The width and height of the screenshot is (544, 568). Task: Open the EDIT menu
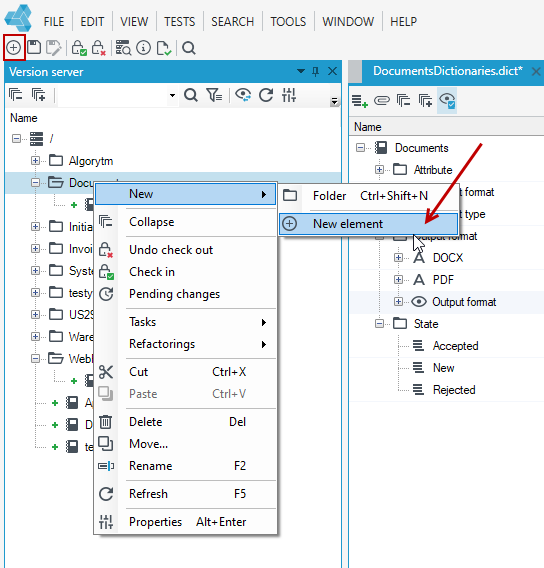[92, 22]
